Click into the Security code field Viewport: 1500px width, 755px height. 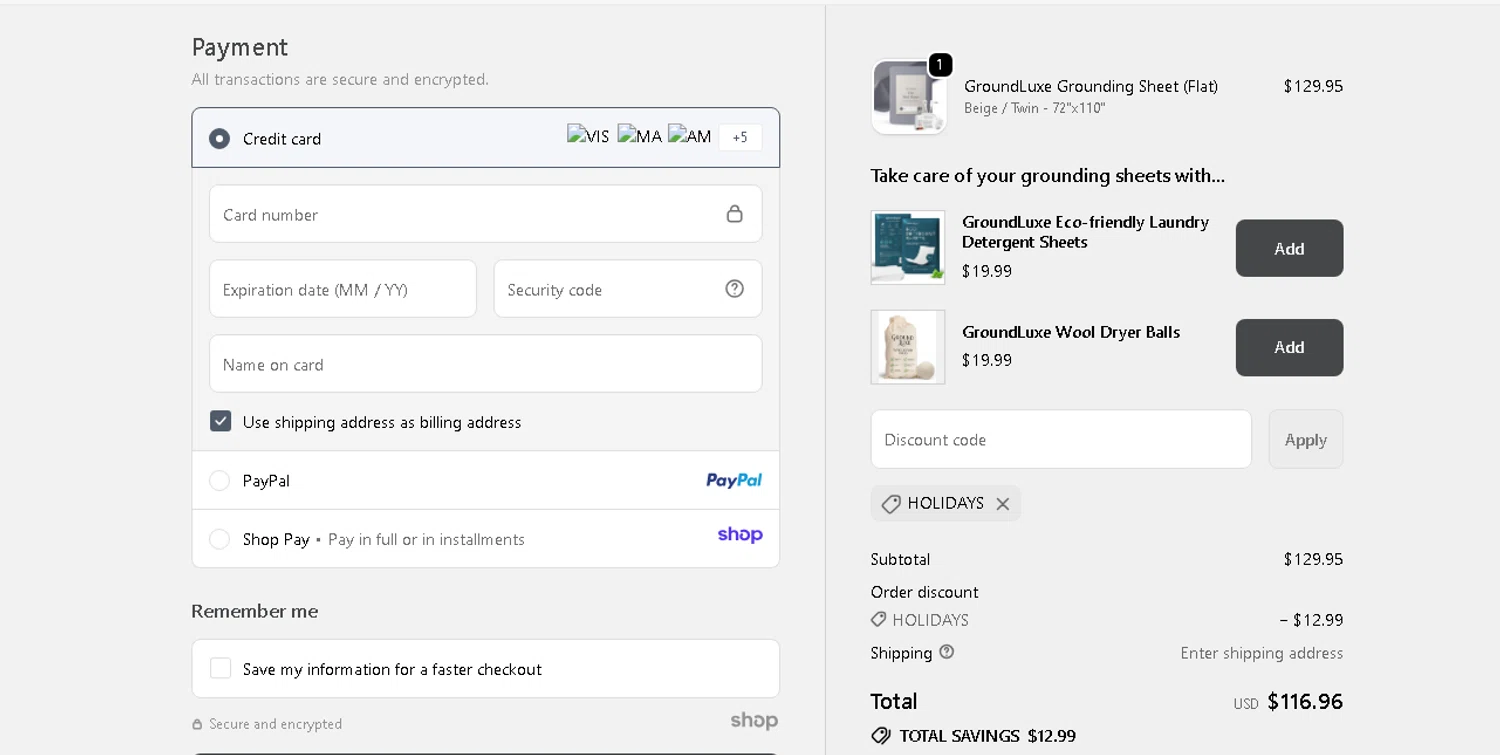point(628,289)
